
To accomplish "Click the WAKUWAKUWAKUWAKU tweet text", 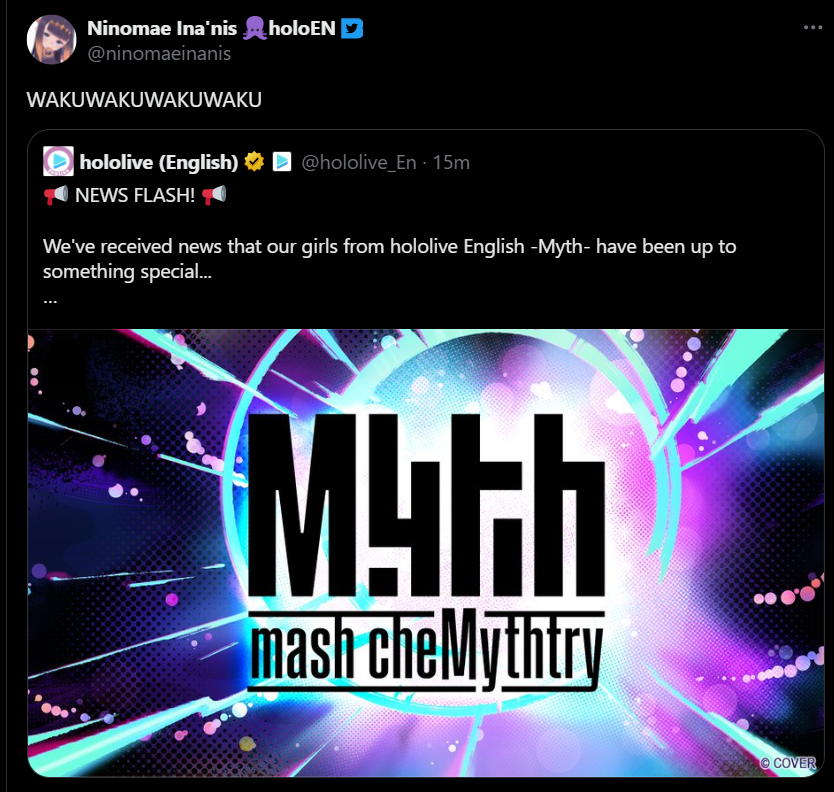I will click(144, 100).
